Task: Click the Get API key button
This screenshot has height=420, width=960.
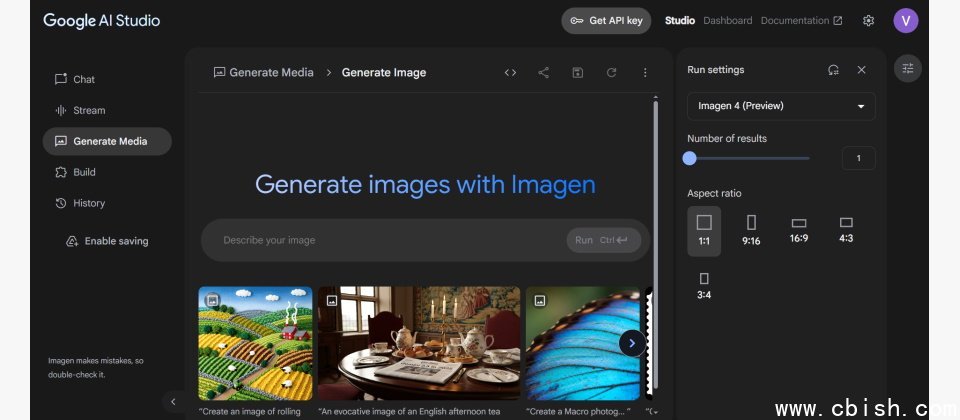Action: tap(606, 21)
